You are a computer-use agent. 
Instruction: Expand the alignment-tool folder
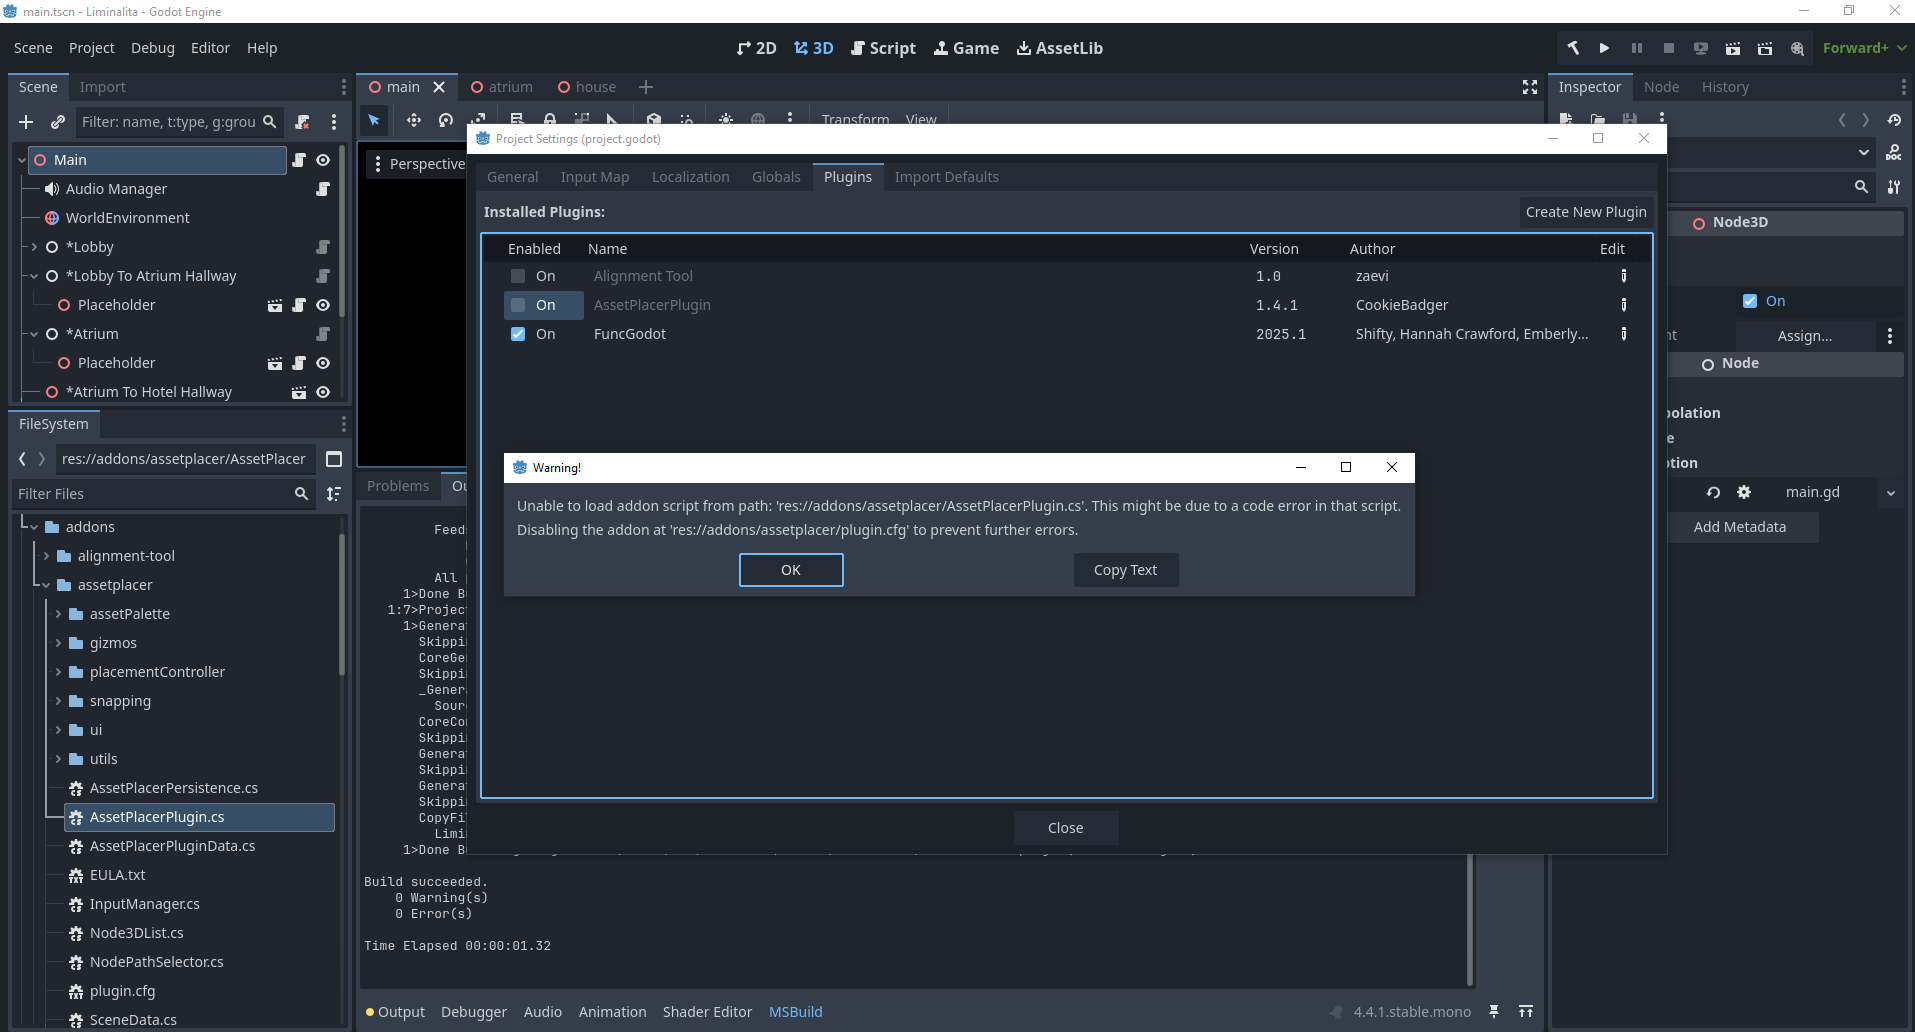point(46,556)
